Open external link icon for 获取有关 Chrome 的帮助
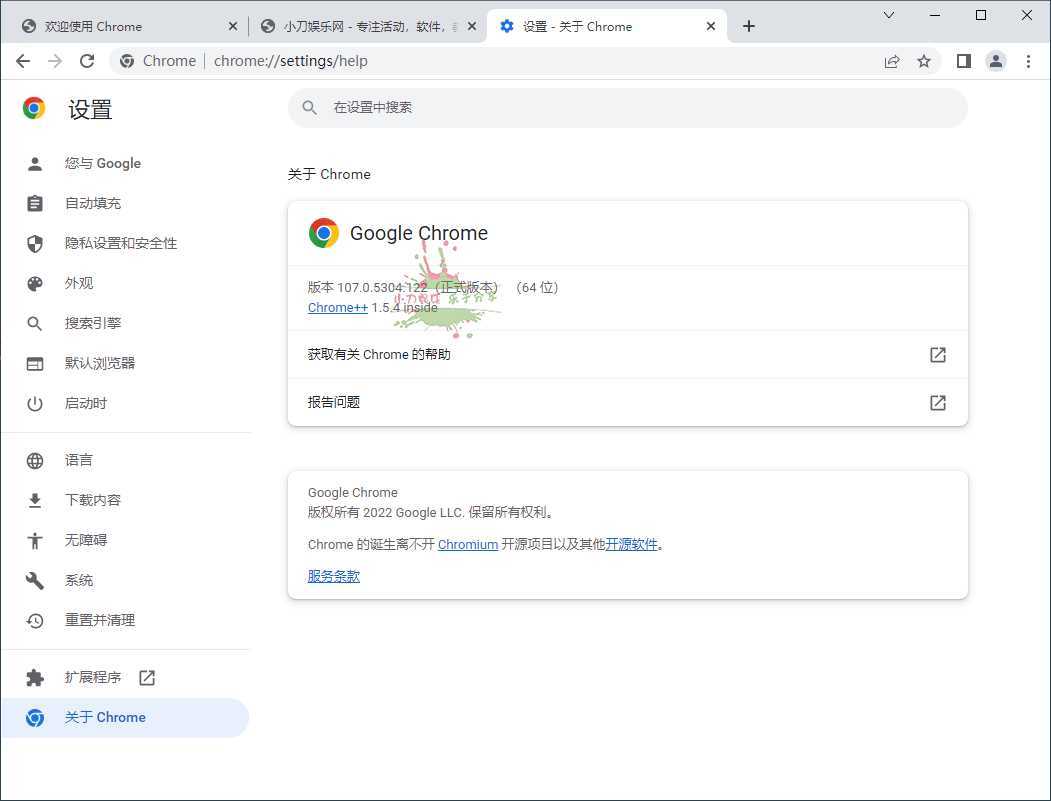The image size is (1051, 801). tap(937, 355)
